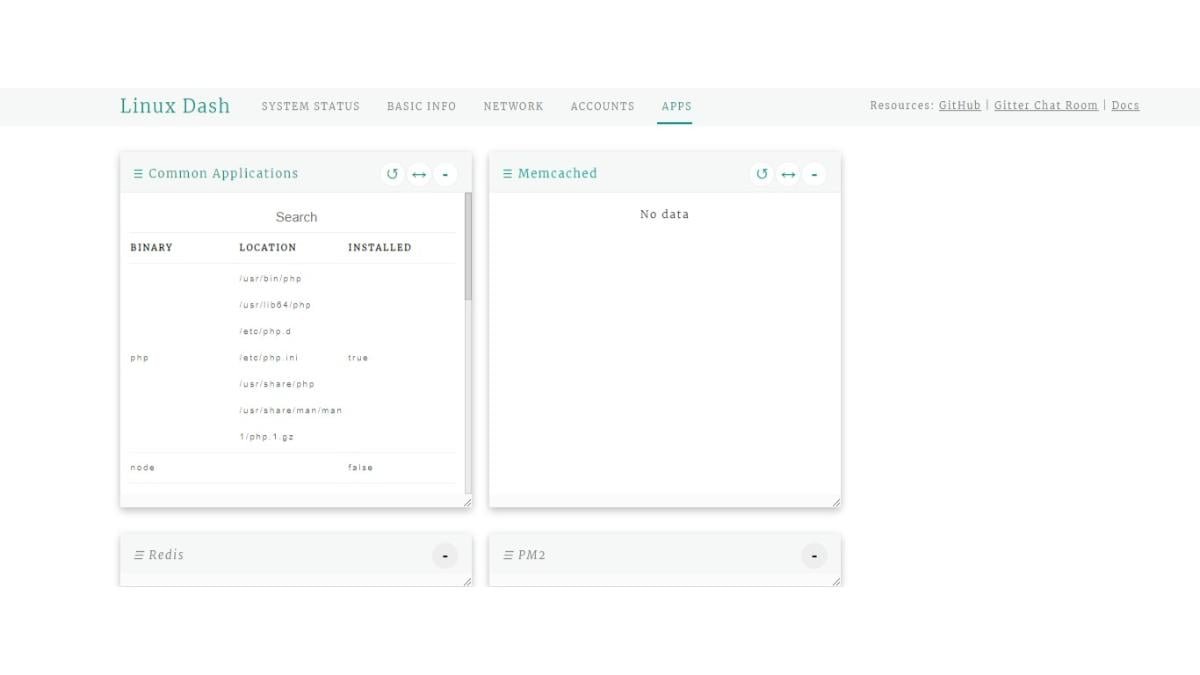Viewport: 1200px width, 675px height.
Task: Select the Basic Info tab
Action: point(421,106)
